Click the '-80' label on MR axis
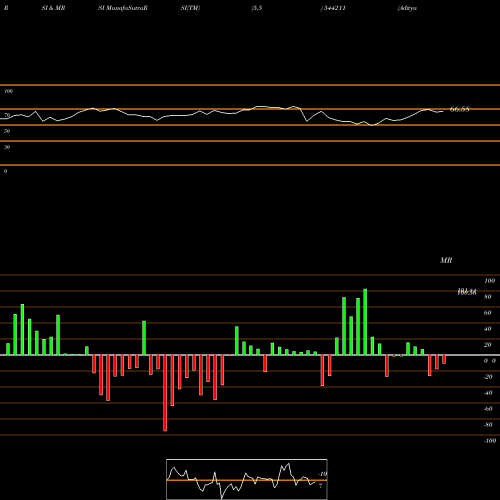The height and width of the screenshot is (500, 500). pyautogui.click(x=488, y=425)
